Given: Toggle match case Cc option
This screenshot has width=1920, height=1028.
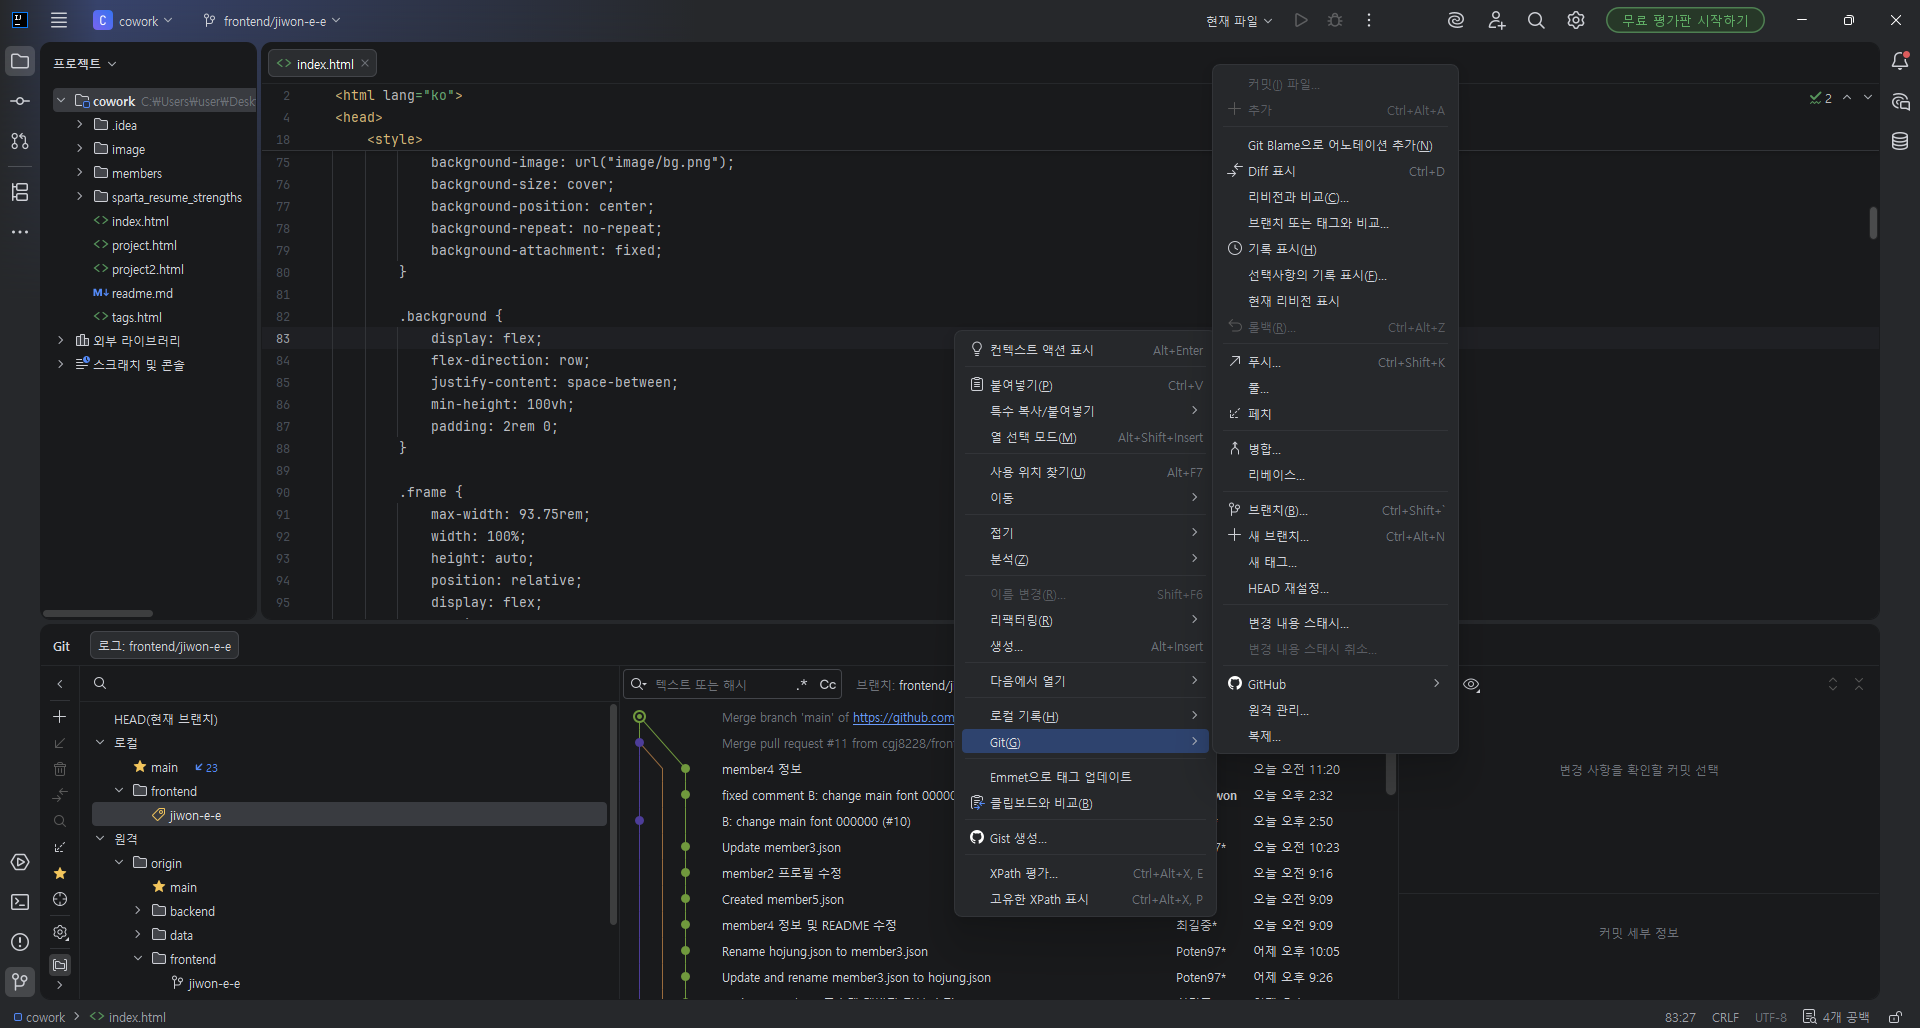Looking at the screenshot, I should tap(827, 684).
